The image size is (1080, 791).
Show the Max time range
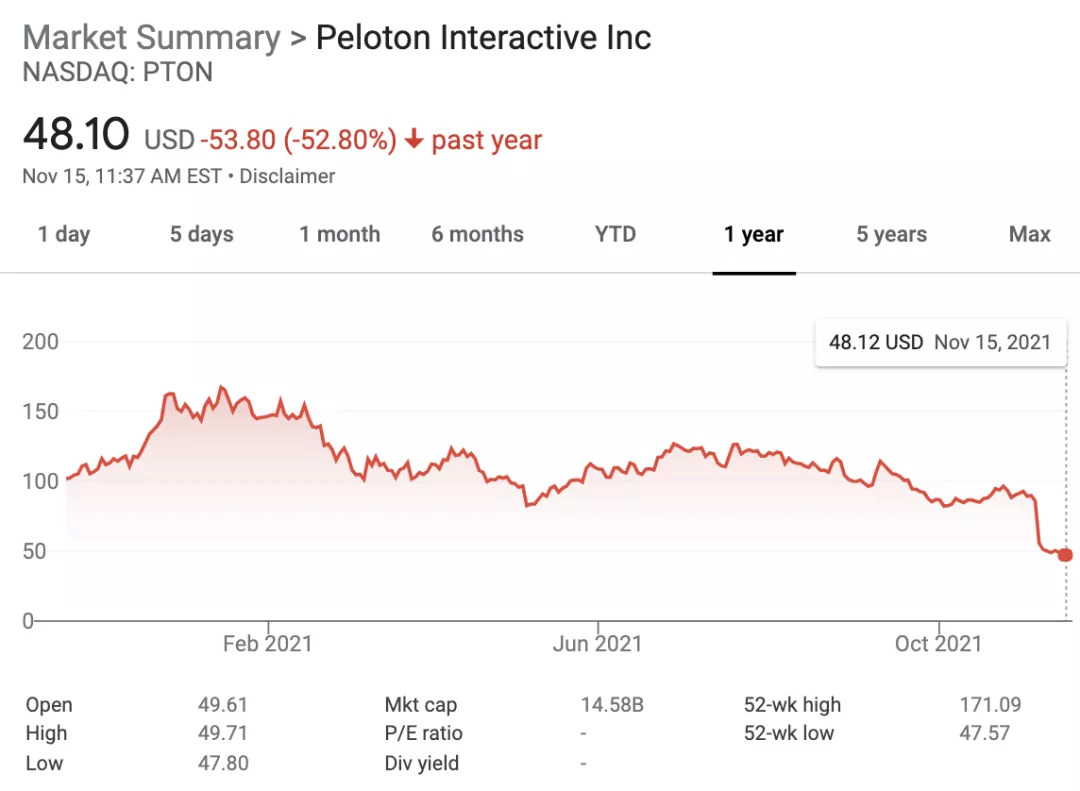(x=1029, y=235)
